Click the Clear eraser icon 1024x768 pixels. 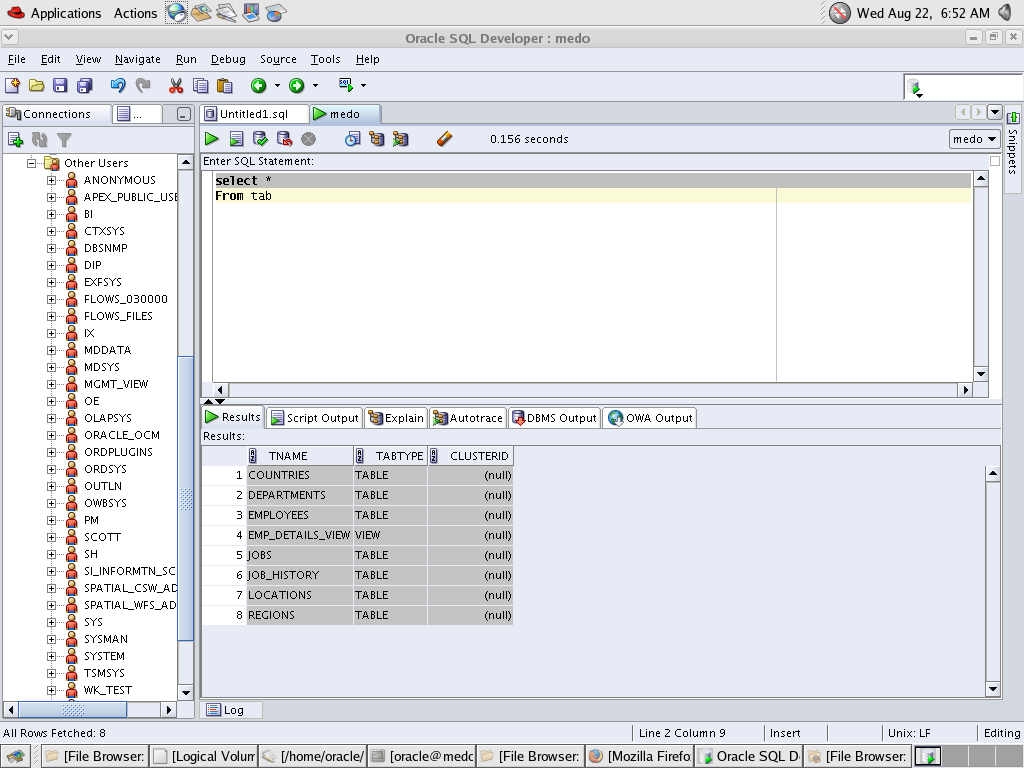pos(444,139)
